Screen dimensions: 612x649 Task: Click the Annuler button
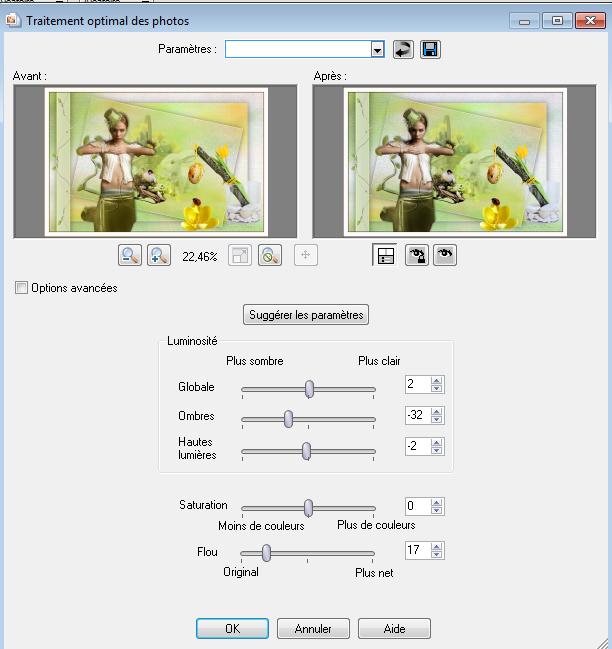(x=313, y=629)
